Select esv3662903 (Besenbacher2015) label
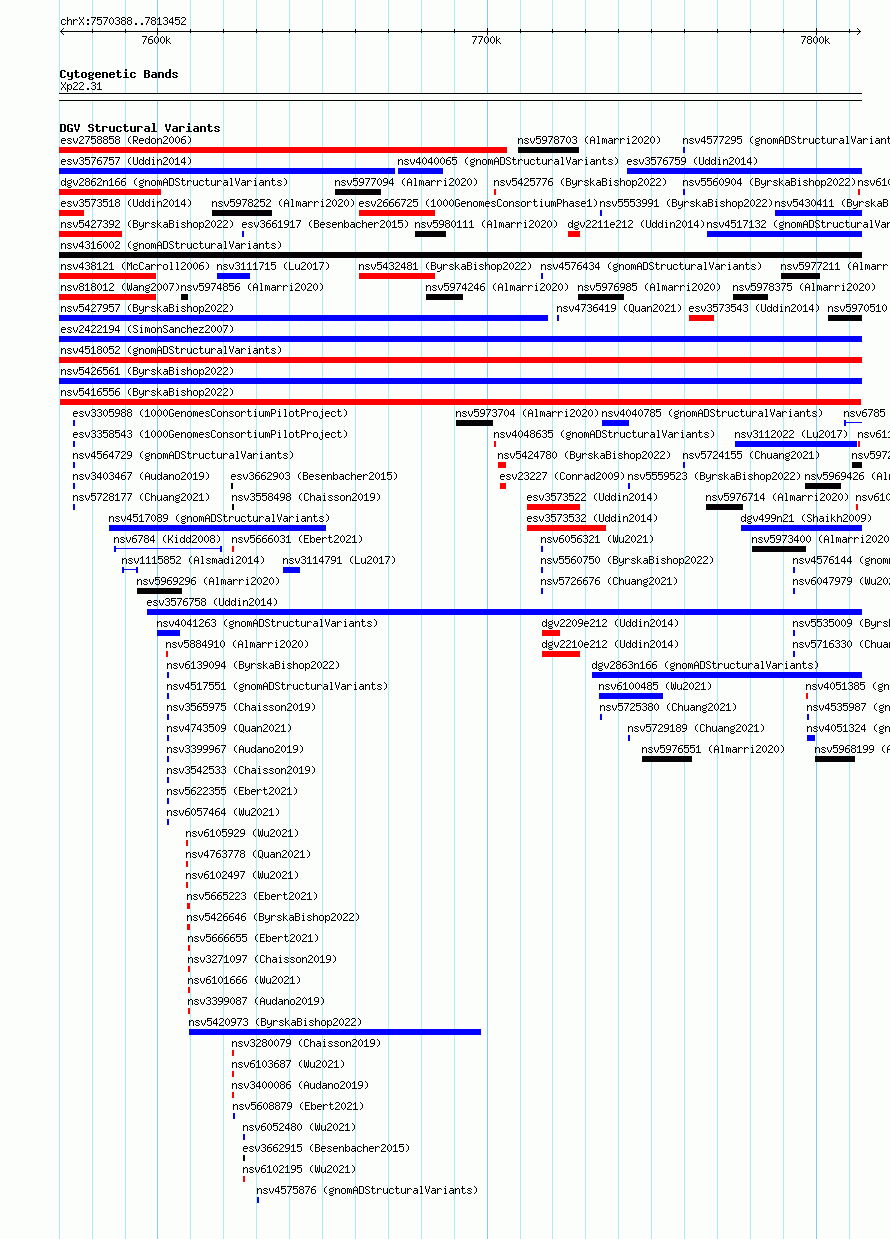 [x=314, y=477]
